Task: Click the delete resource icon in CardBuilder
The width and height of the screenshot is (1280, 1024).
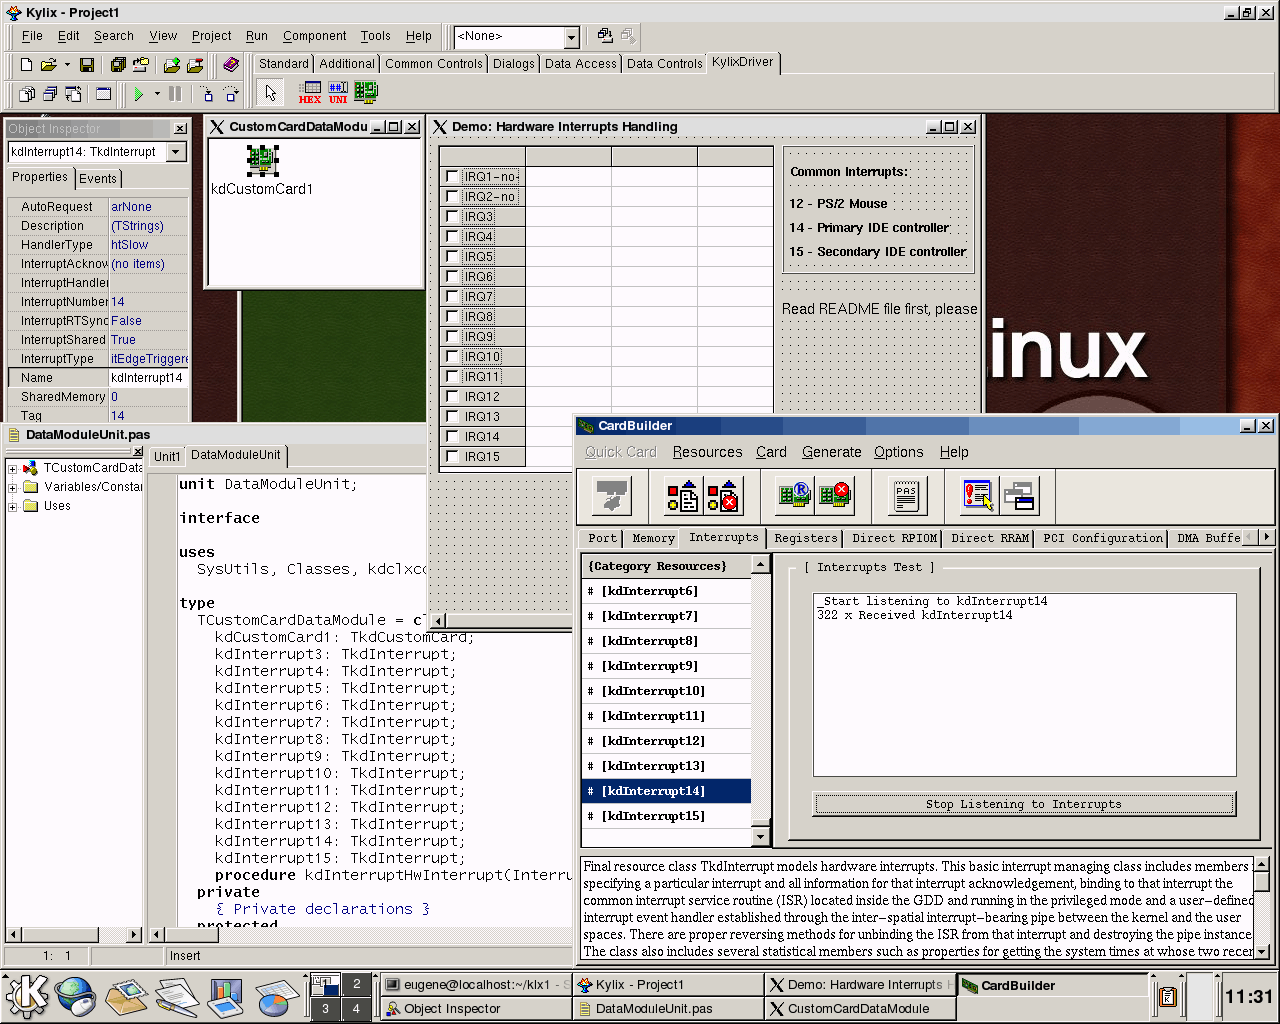Action: click(722, 495)
